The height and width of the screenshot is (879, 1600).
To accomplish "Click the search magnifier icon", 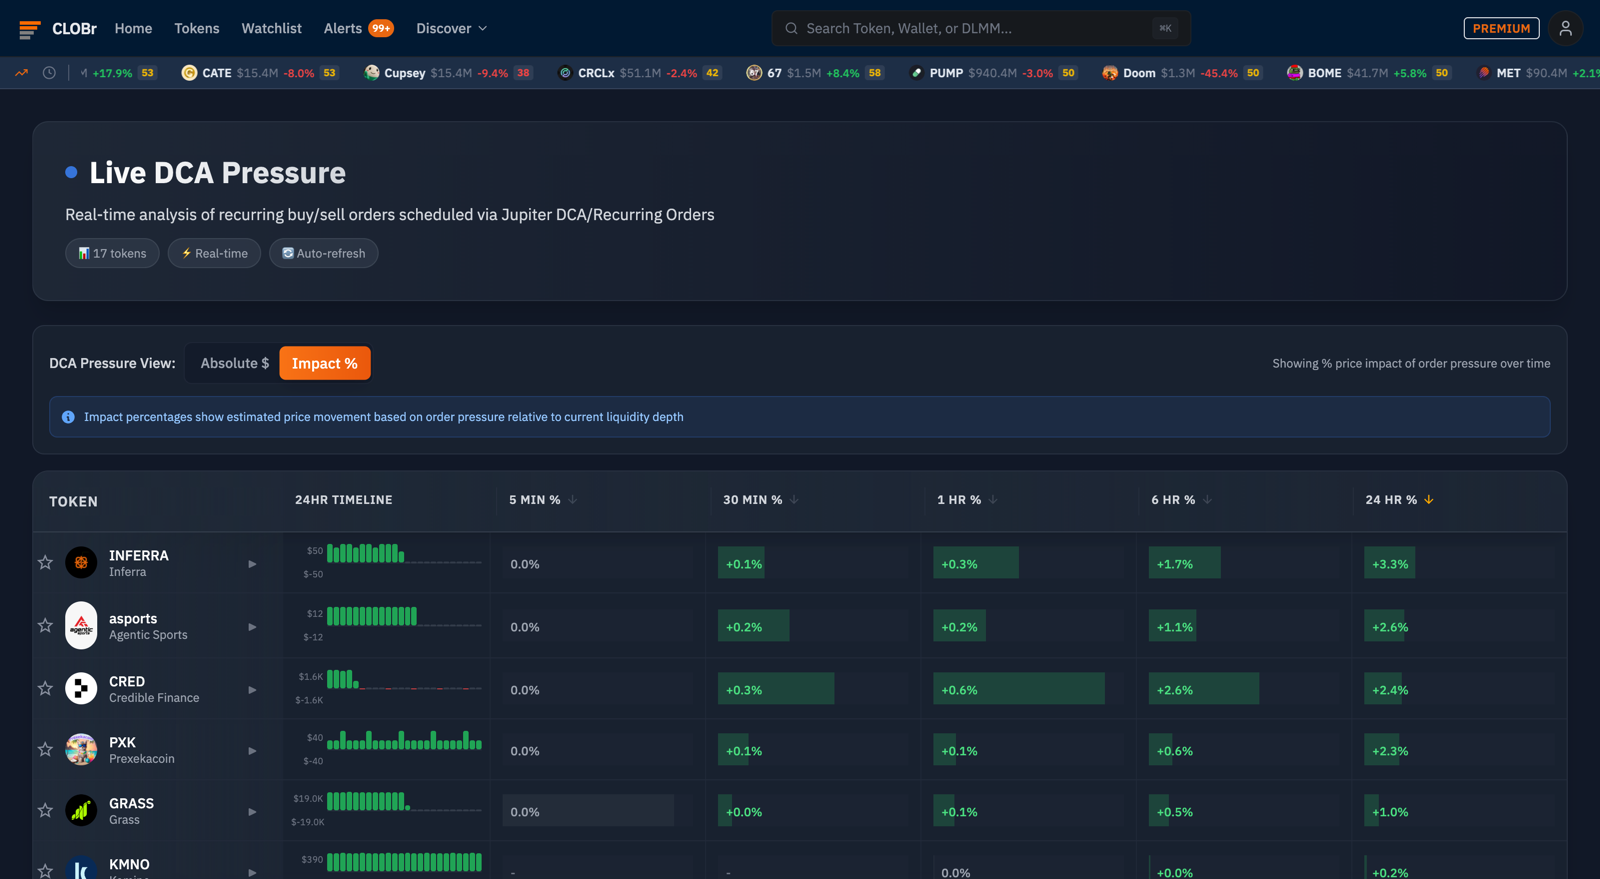I will [791, 28].
